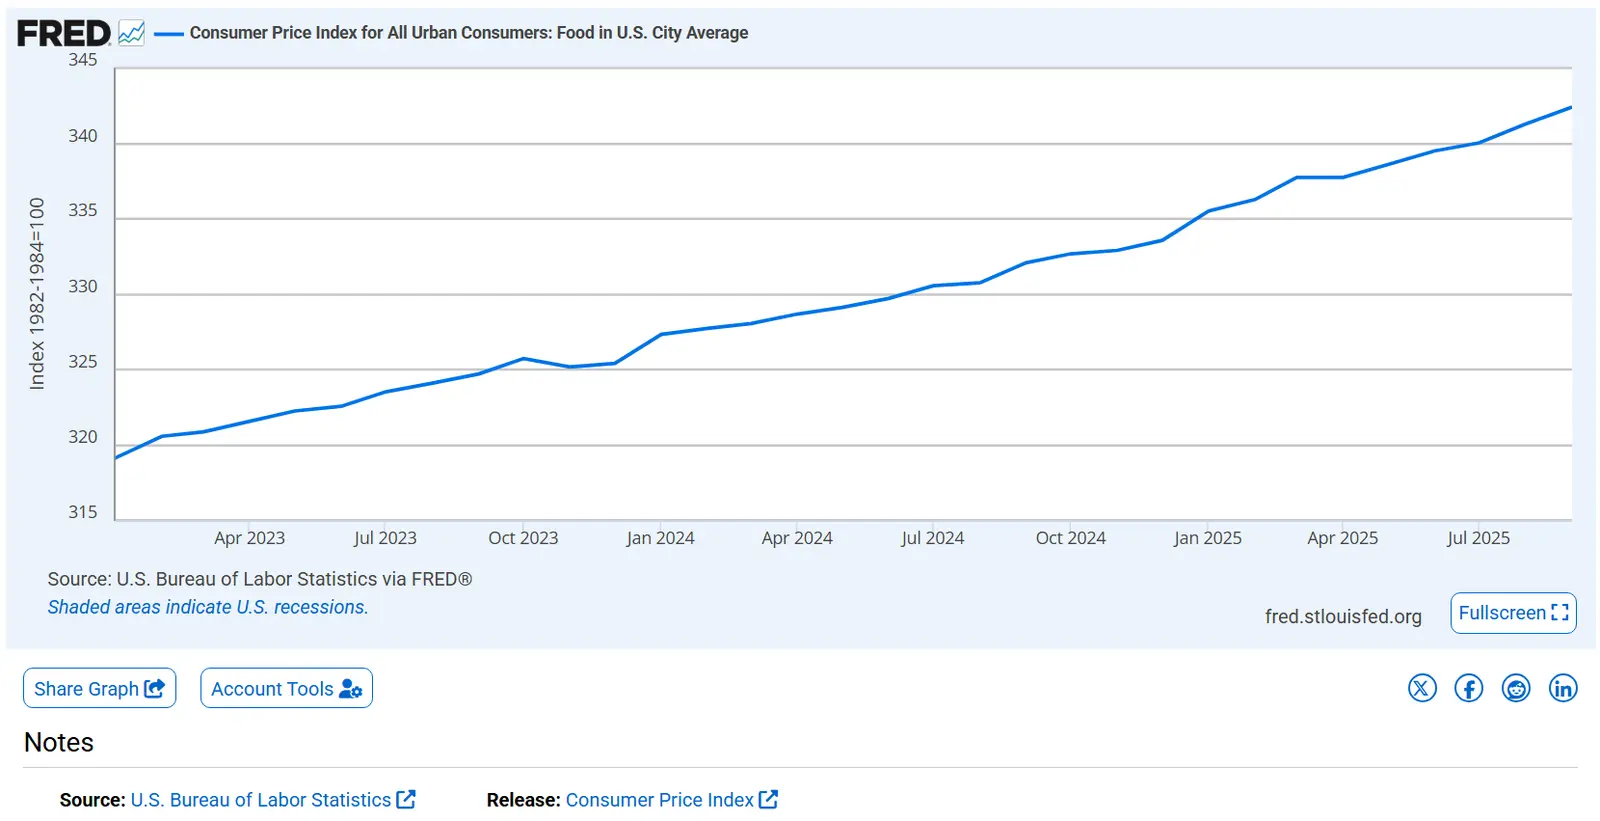Screen dimensions: 1600x821
Task: Click external-link icon next to Bureau of Labor Statistics
Action: click(x=406, y=800)
